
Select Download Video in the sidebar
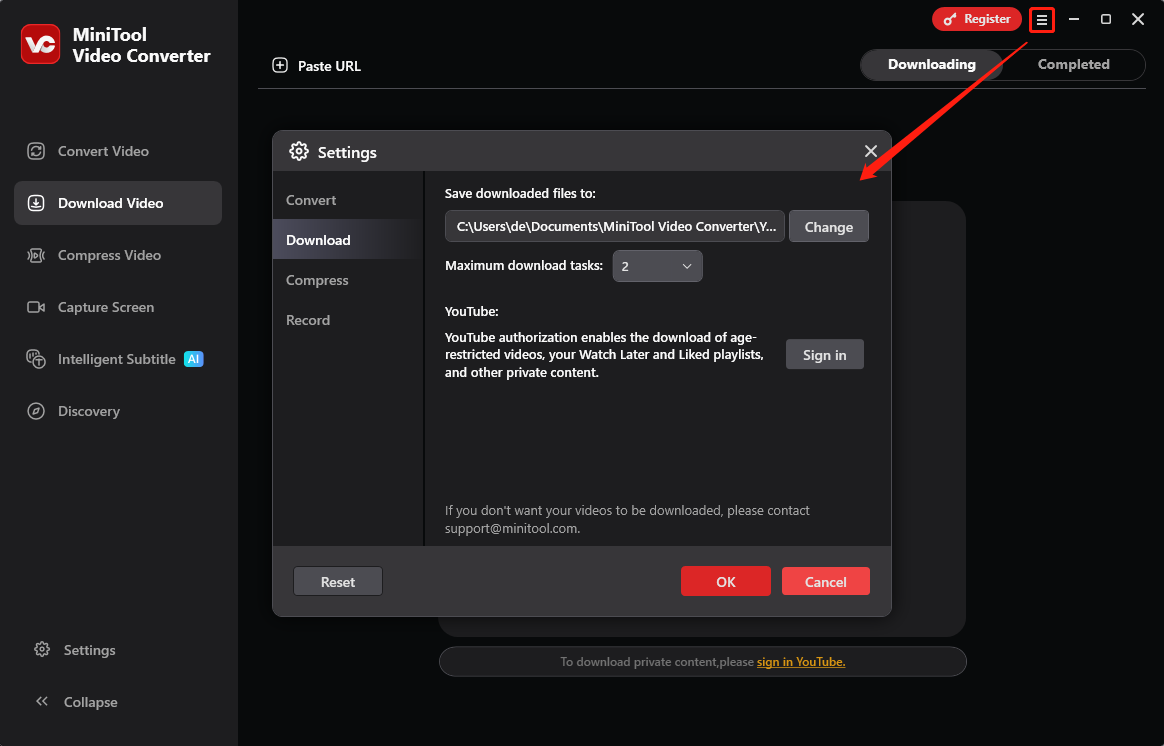click(x=118, y=203)
